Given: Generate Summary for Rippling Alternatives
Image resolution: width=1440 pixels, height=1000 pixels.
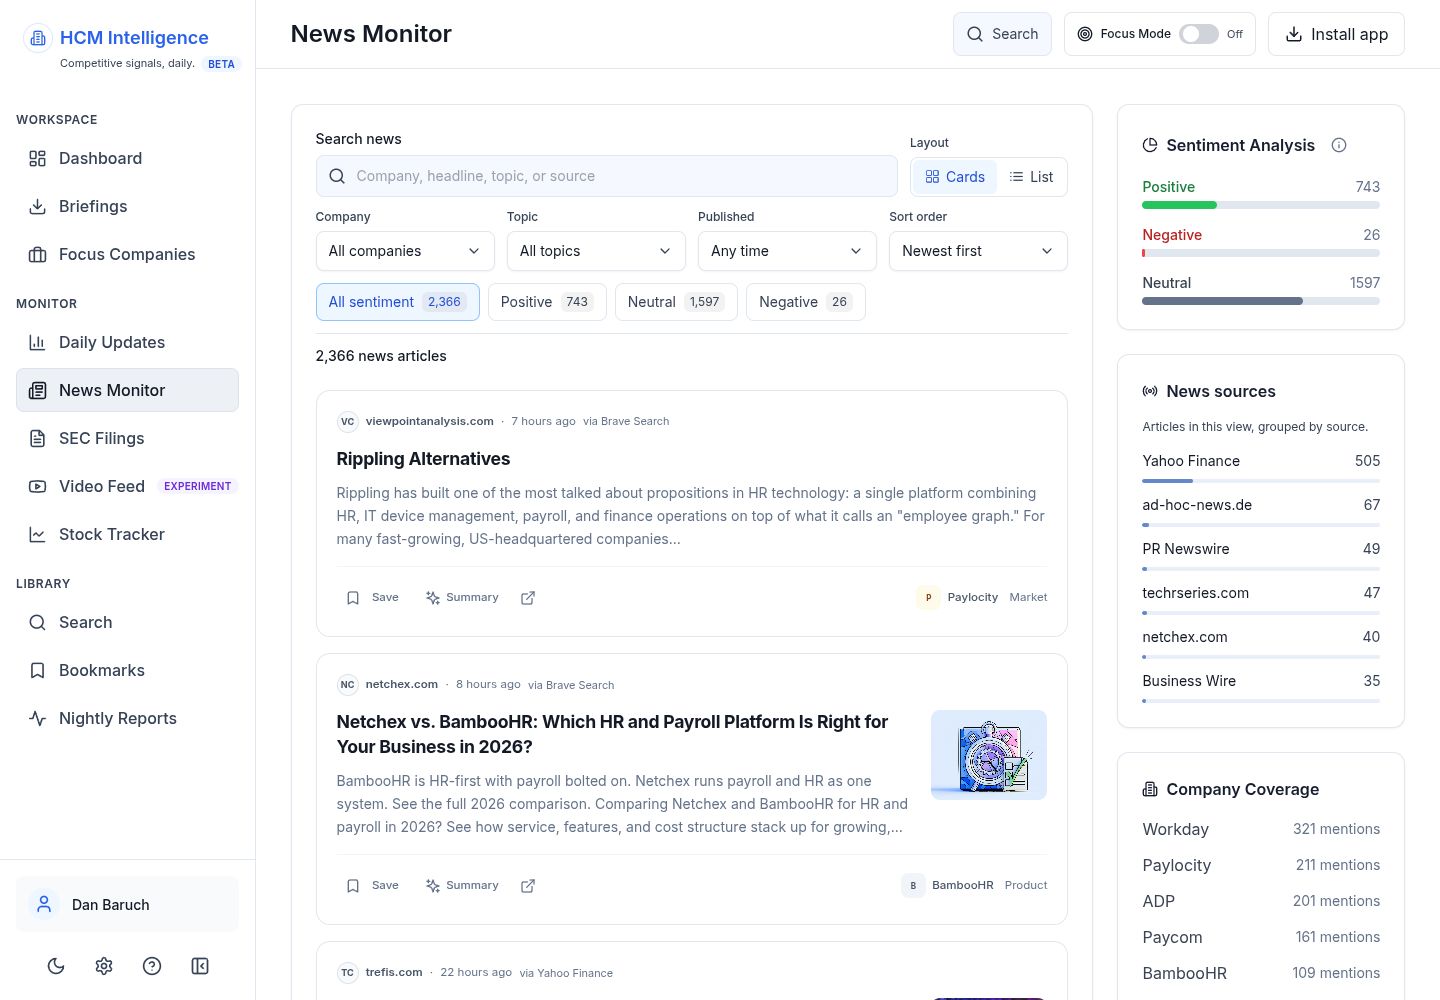Looking at the screenshot, I should 462,598.
